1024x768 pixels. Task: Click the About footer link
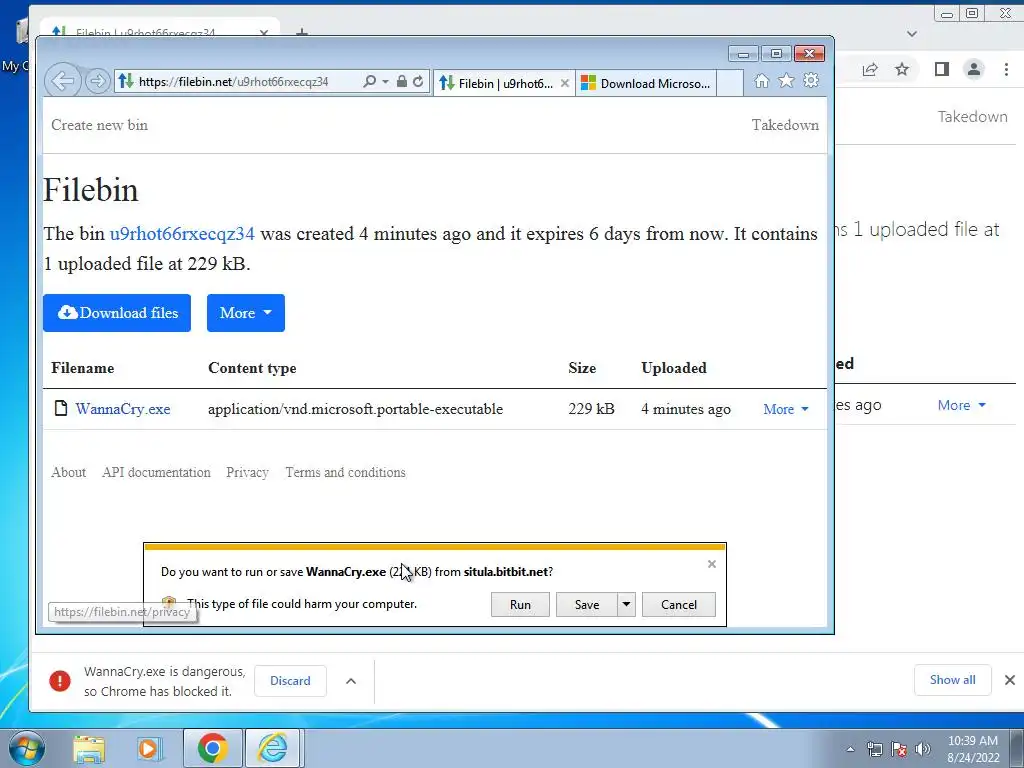click(69, 472)
